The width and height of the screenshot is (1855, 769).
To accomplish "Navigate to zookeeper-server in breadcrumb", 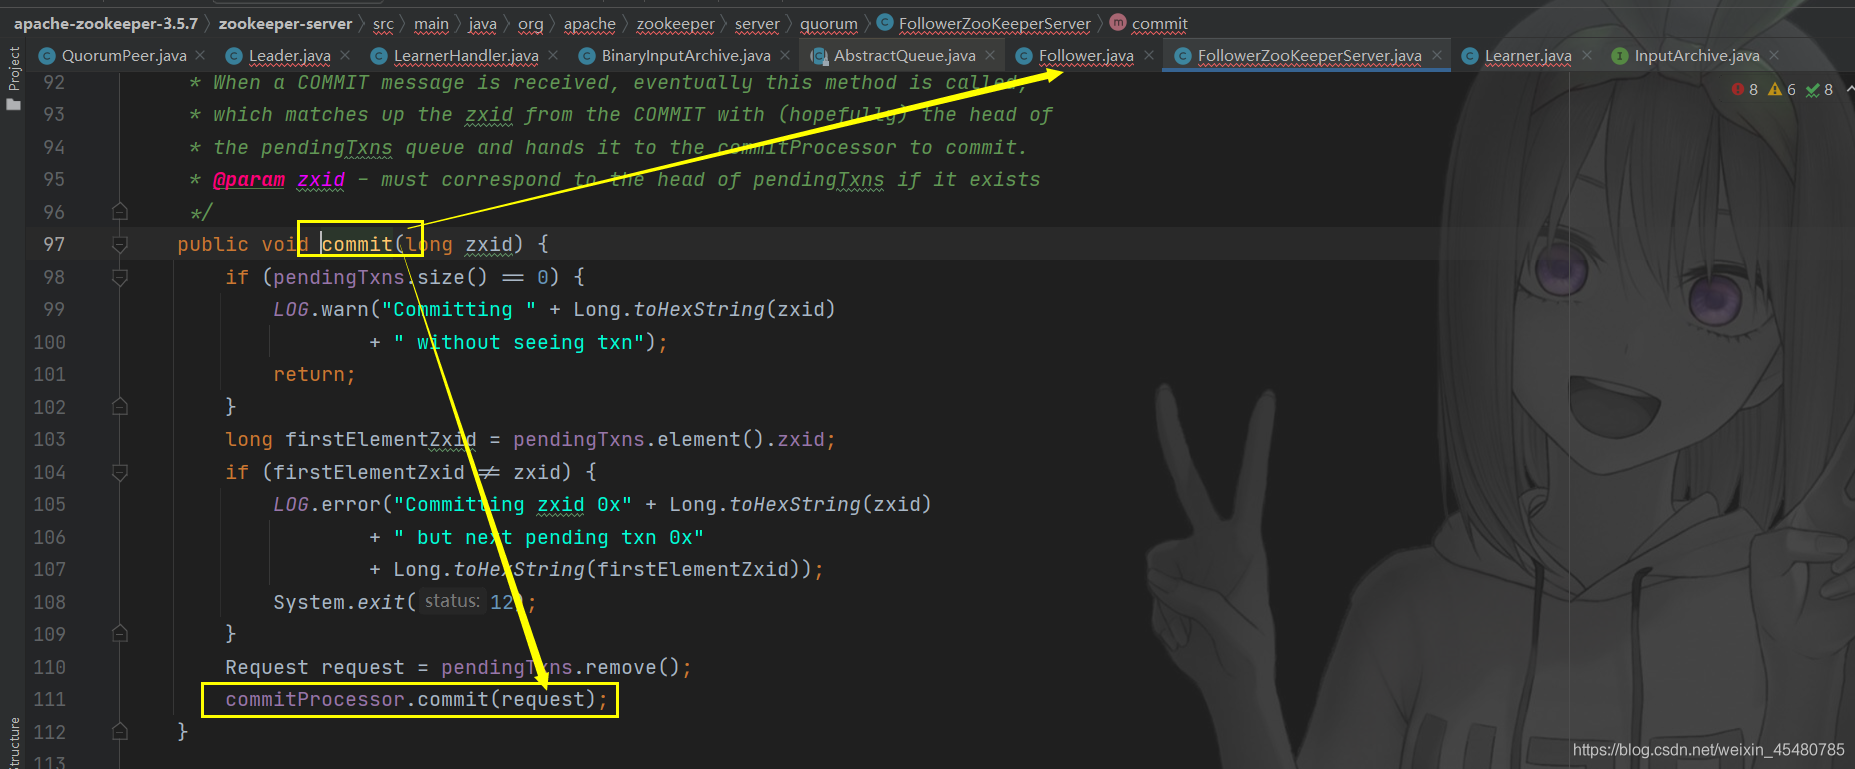I will coord(285,23).
